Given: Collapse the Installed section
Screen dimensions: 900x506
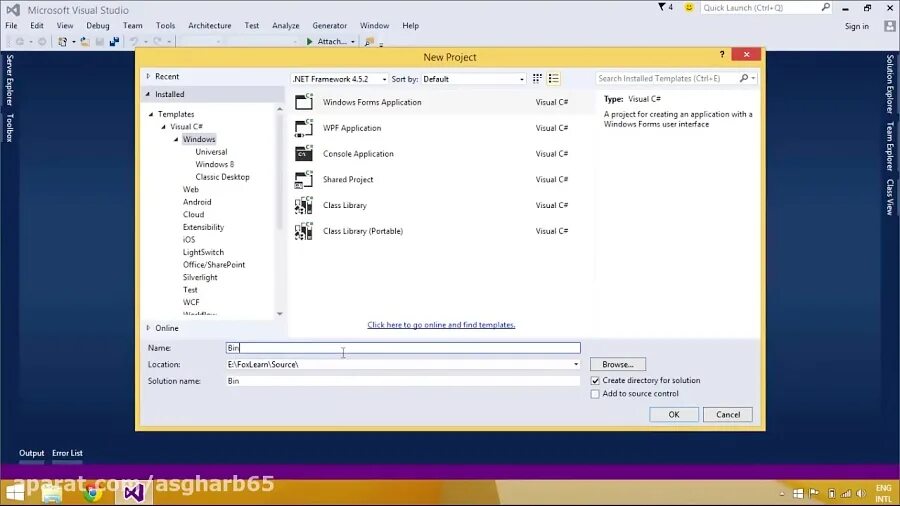Looking at the screenshot, I should 148,94.
